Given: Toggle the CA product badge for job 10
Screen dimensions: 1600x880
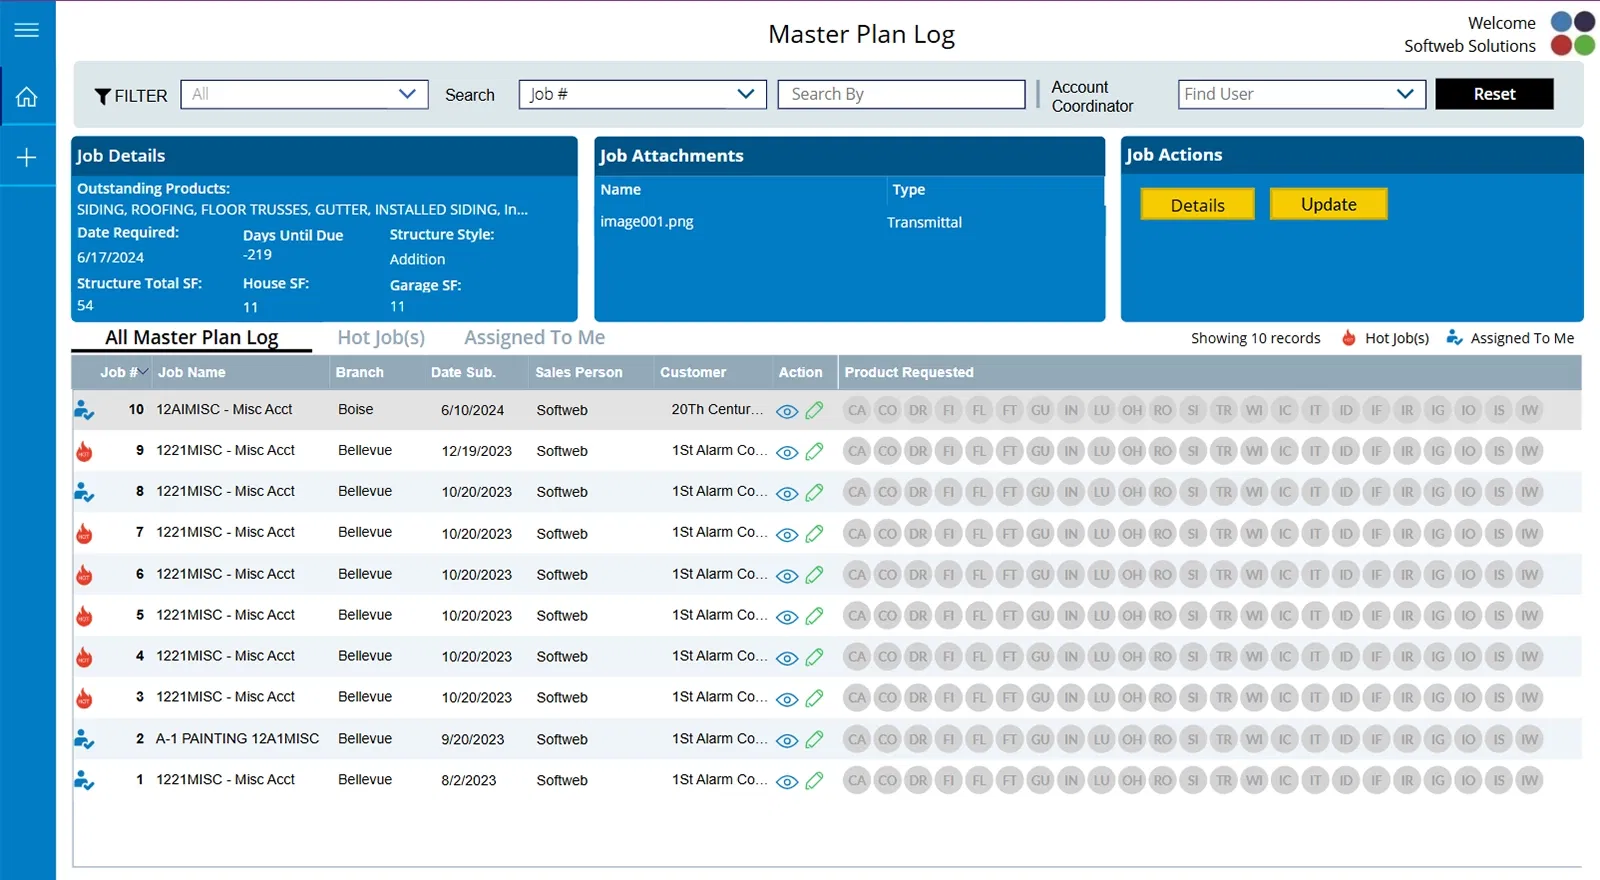Looking at the screenshot, I should 857,410.
